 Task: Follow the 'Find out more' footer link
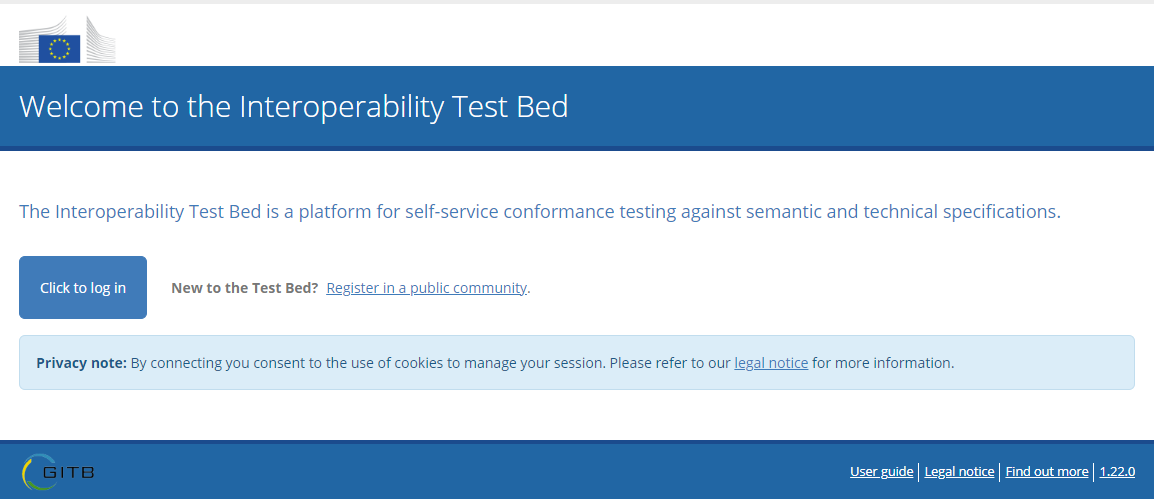tap(1047, 472)
